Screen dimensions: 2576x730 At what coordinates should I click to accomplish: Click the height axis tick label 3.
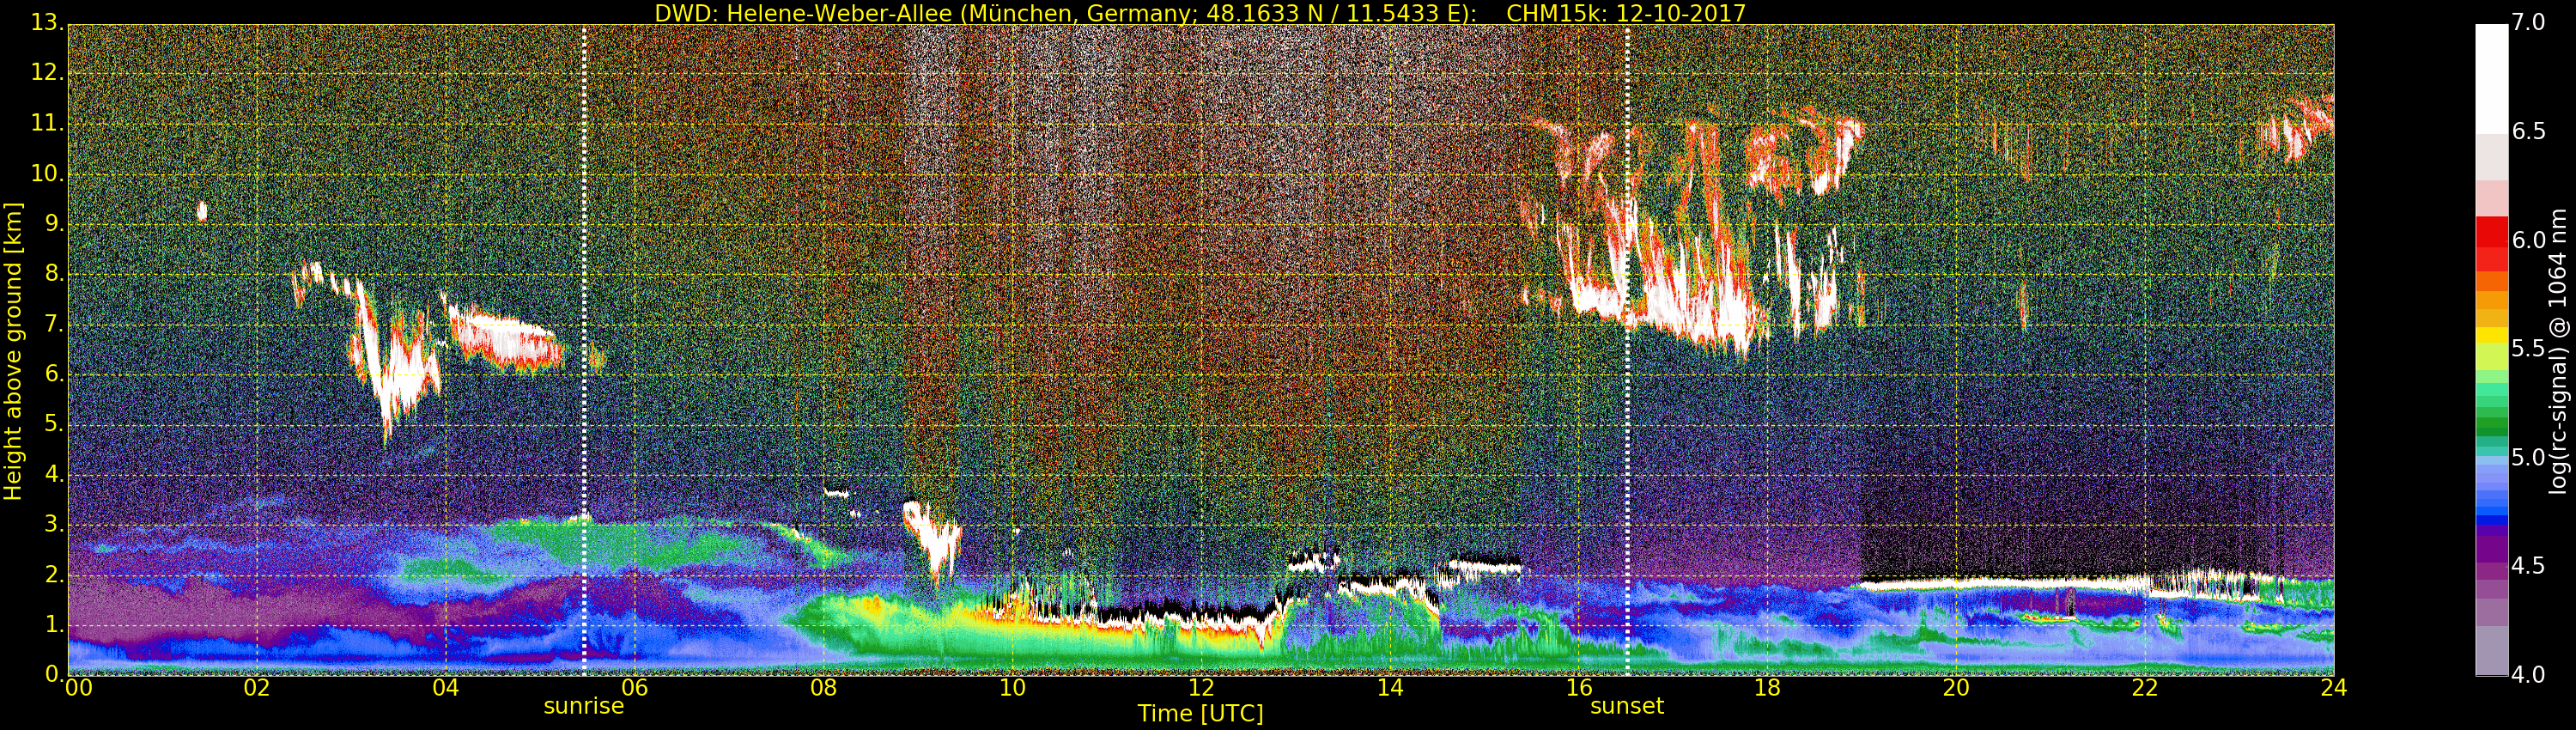(x=54, y=524)
